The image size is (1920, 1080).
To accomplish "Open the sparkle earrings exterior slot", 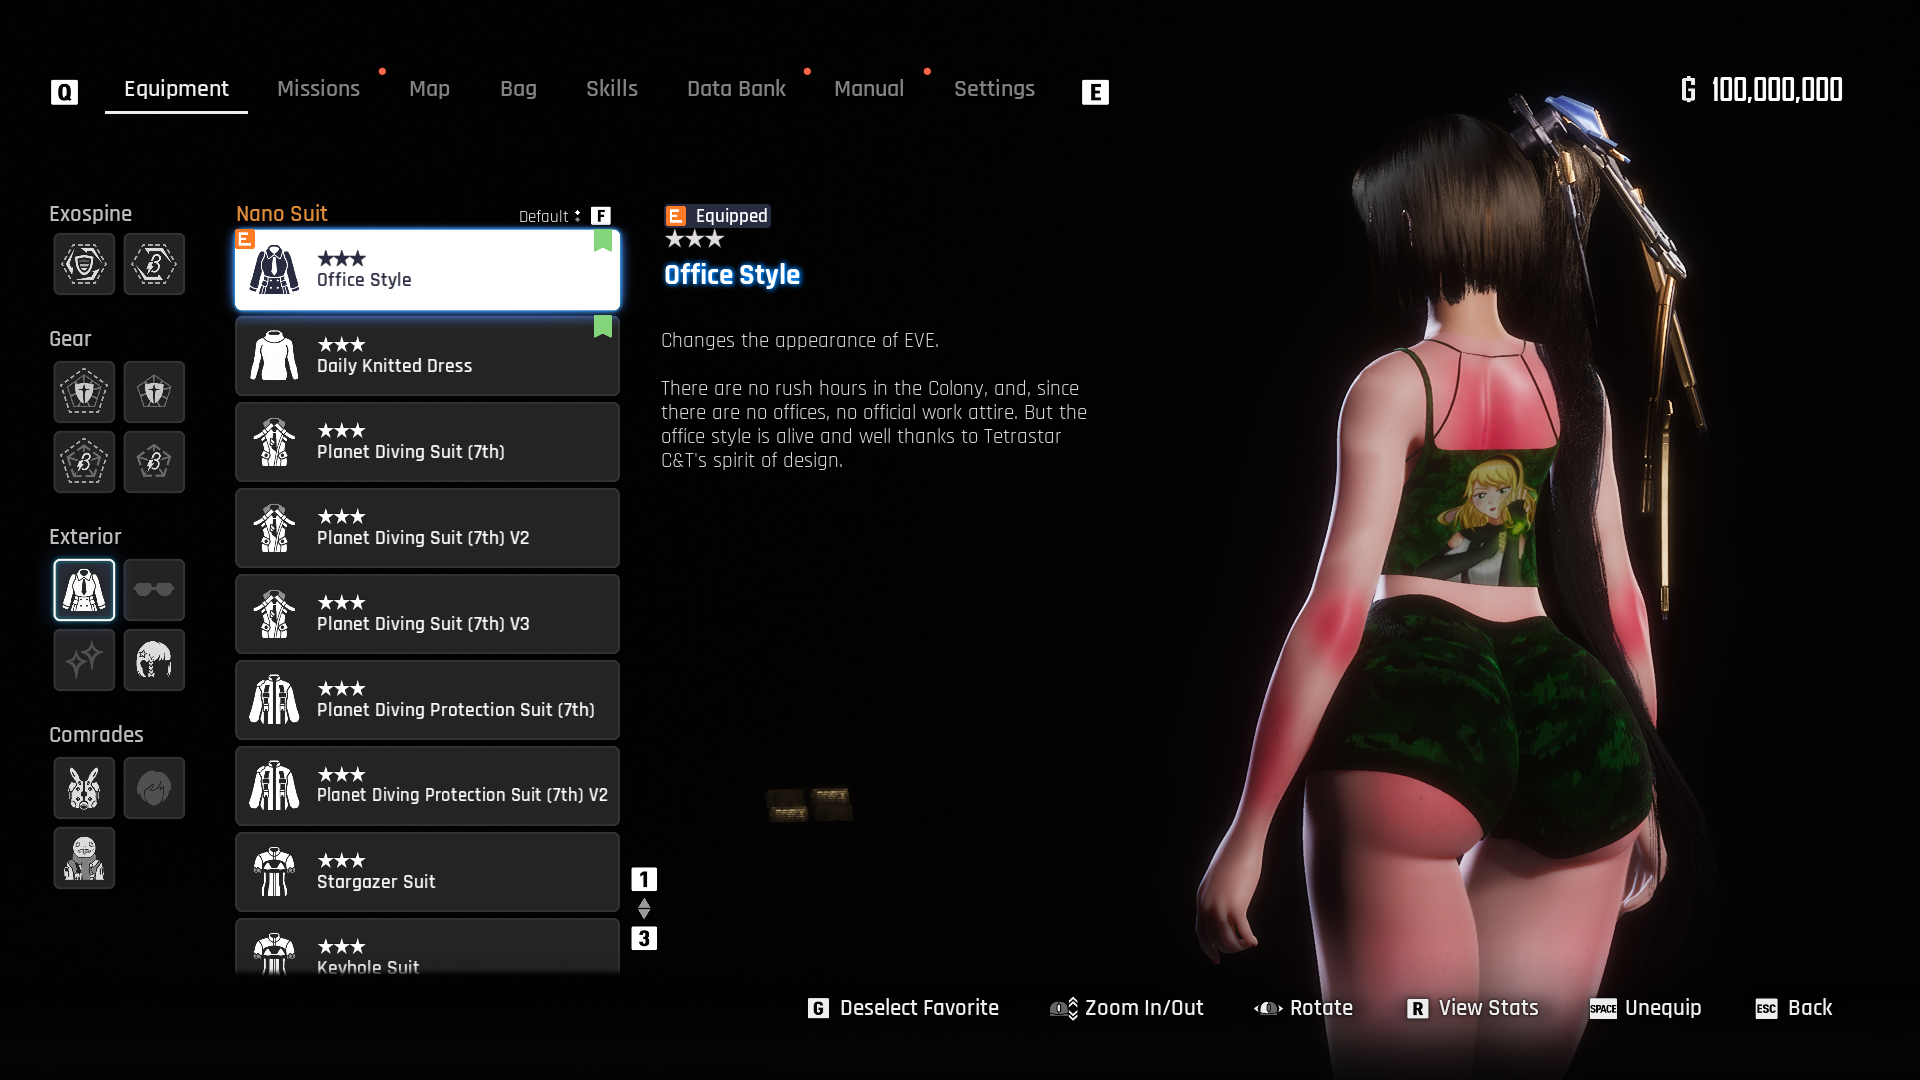I will point(84,660).
